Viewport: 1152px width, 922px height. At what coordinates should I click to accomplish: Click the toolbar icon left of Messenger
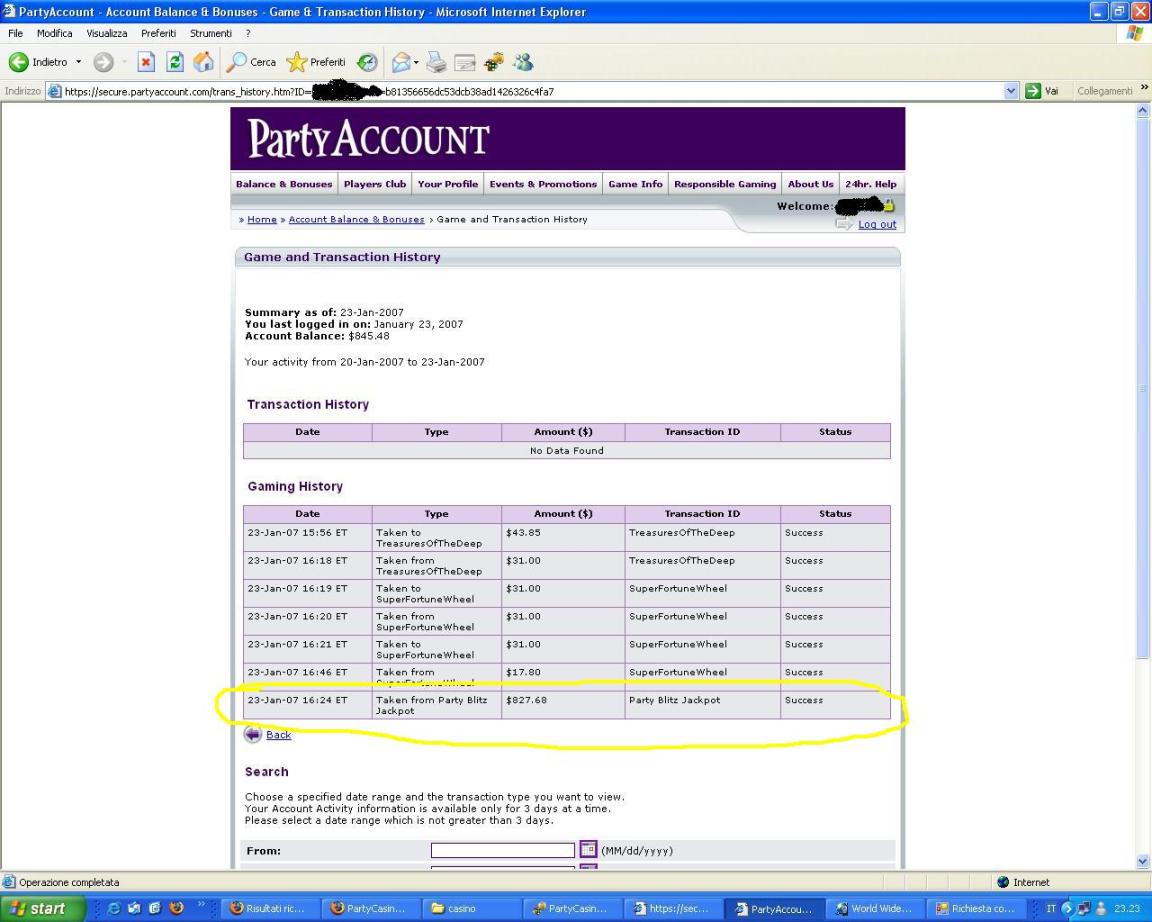click(494, 62)
